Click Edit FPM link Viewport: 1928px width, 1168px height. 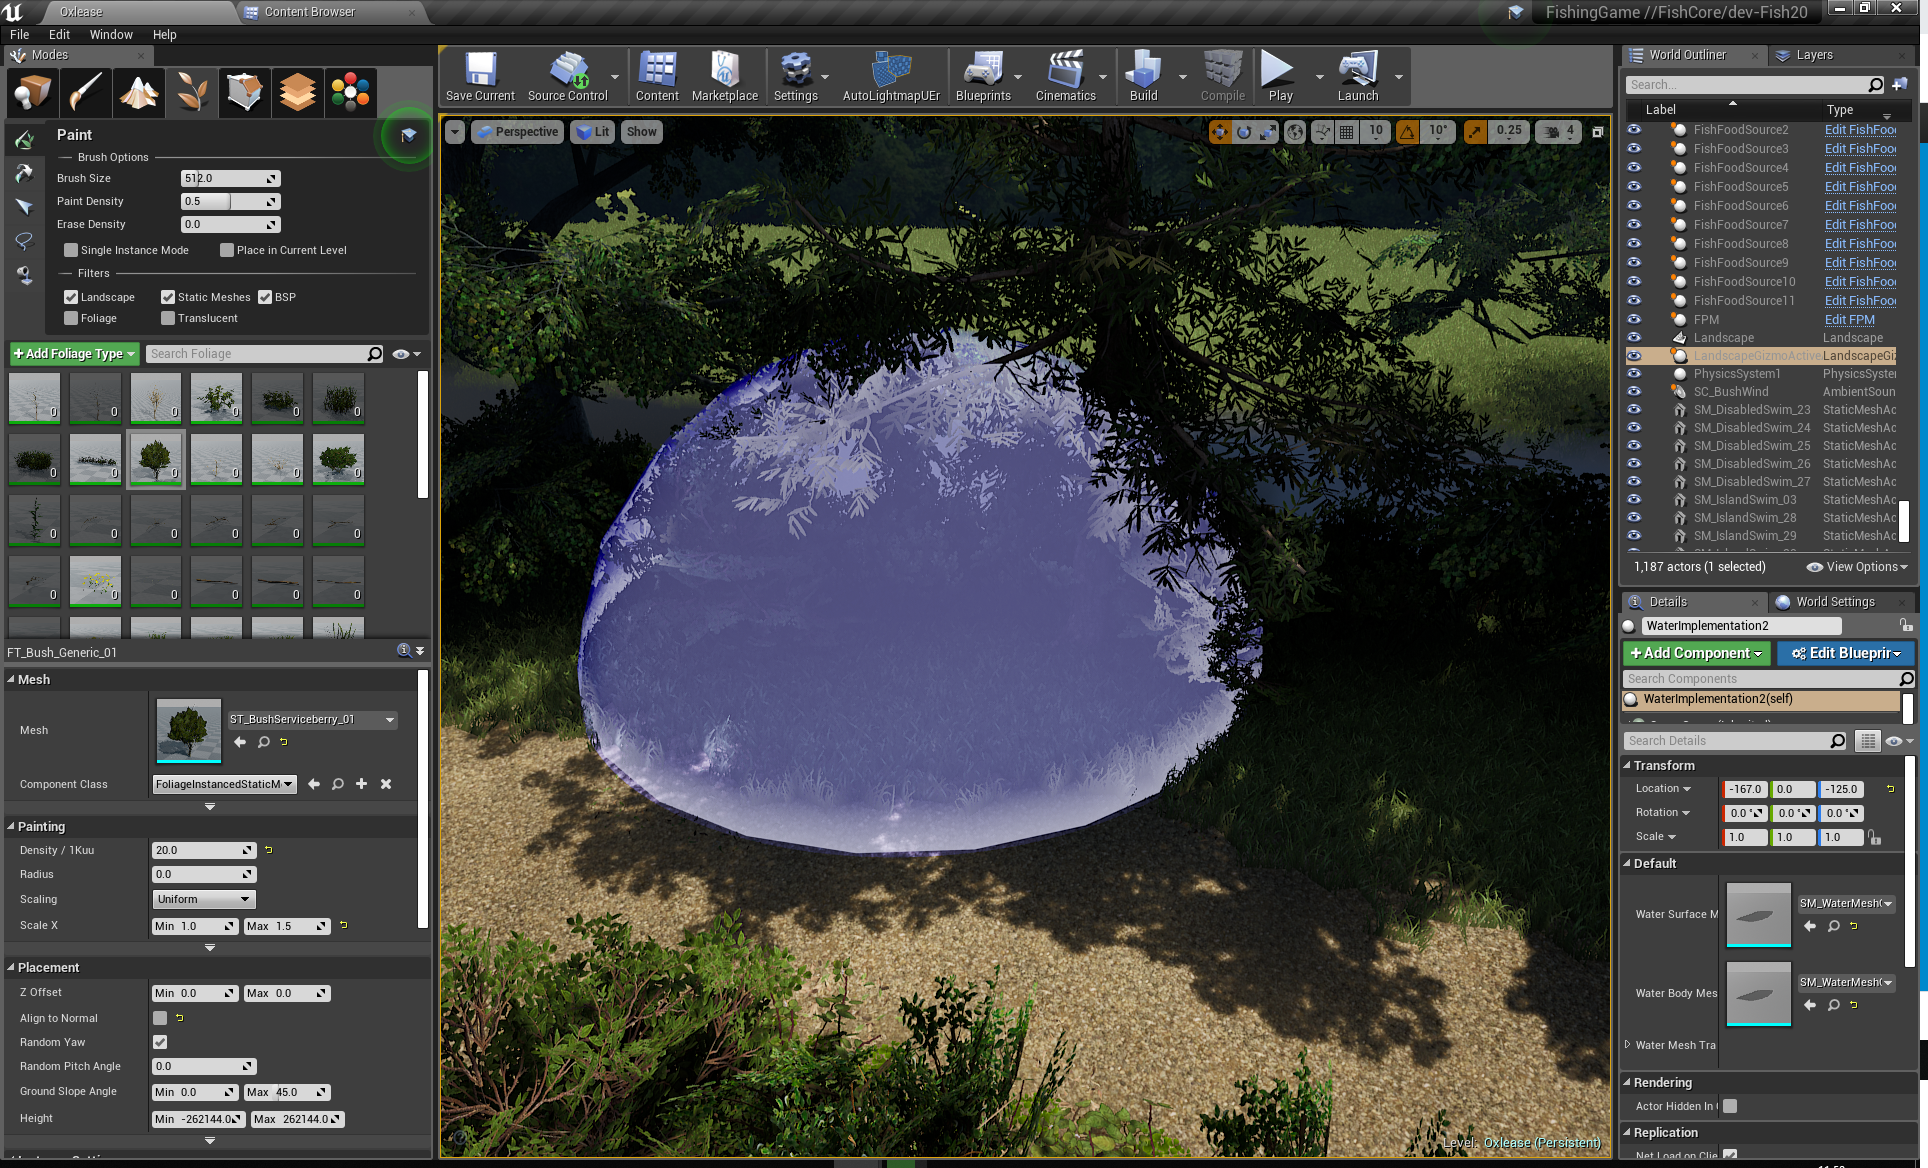point(1849,320)
